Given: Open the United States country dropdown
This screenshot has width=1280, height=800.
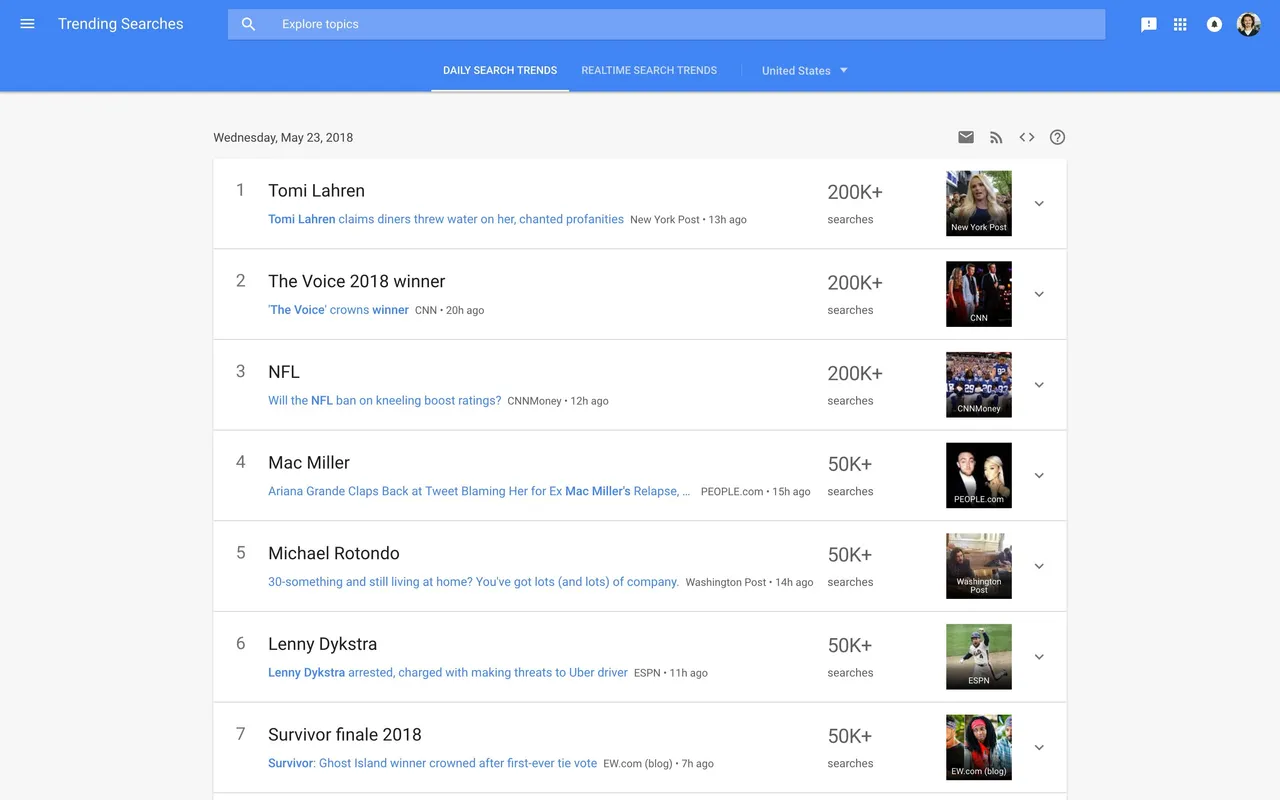Looking at the screenshot, I should (805, 70).
